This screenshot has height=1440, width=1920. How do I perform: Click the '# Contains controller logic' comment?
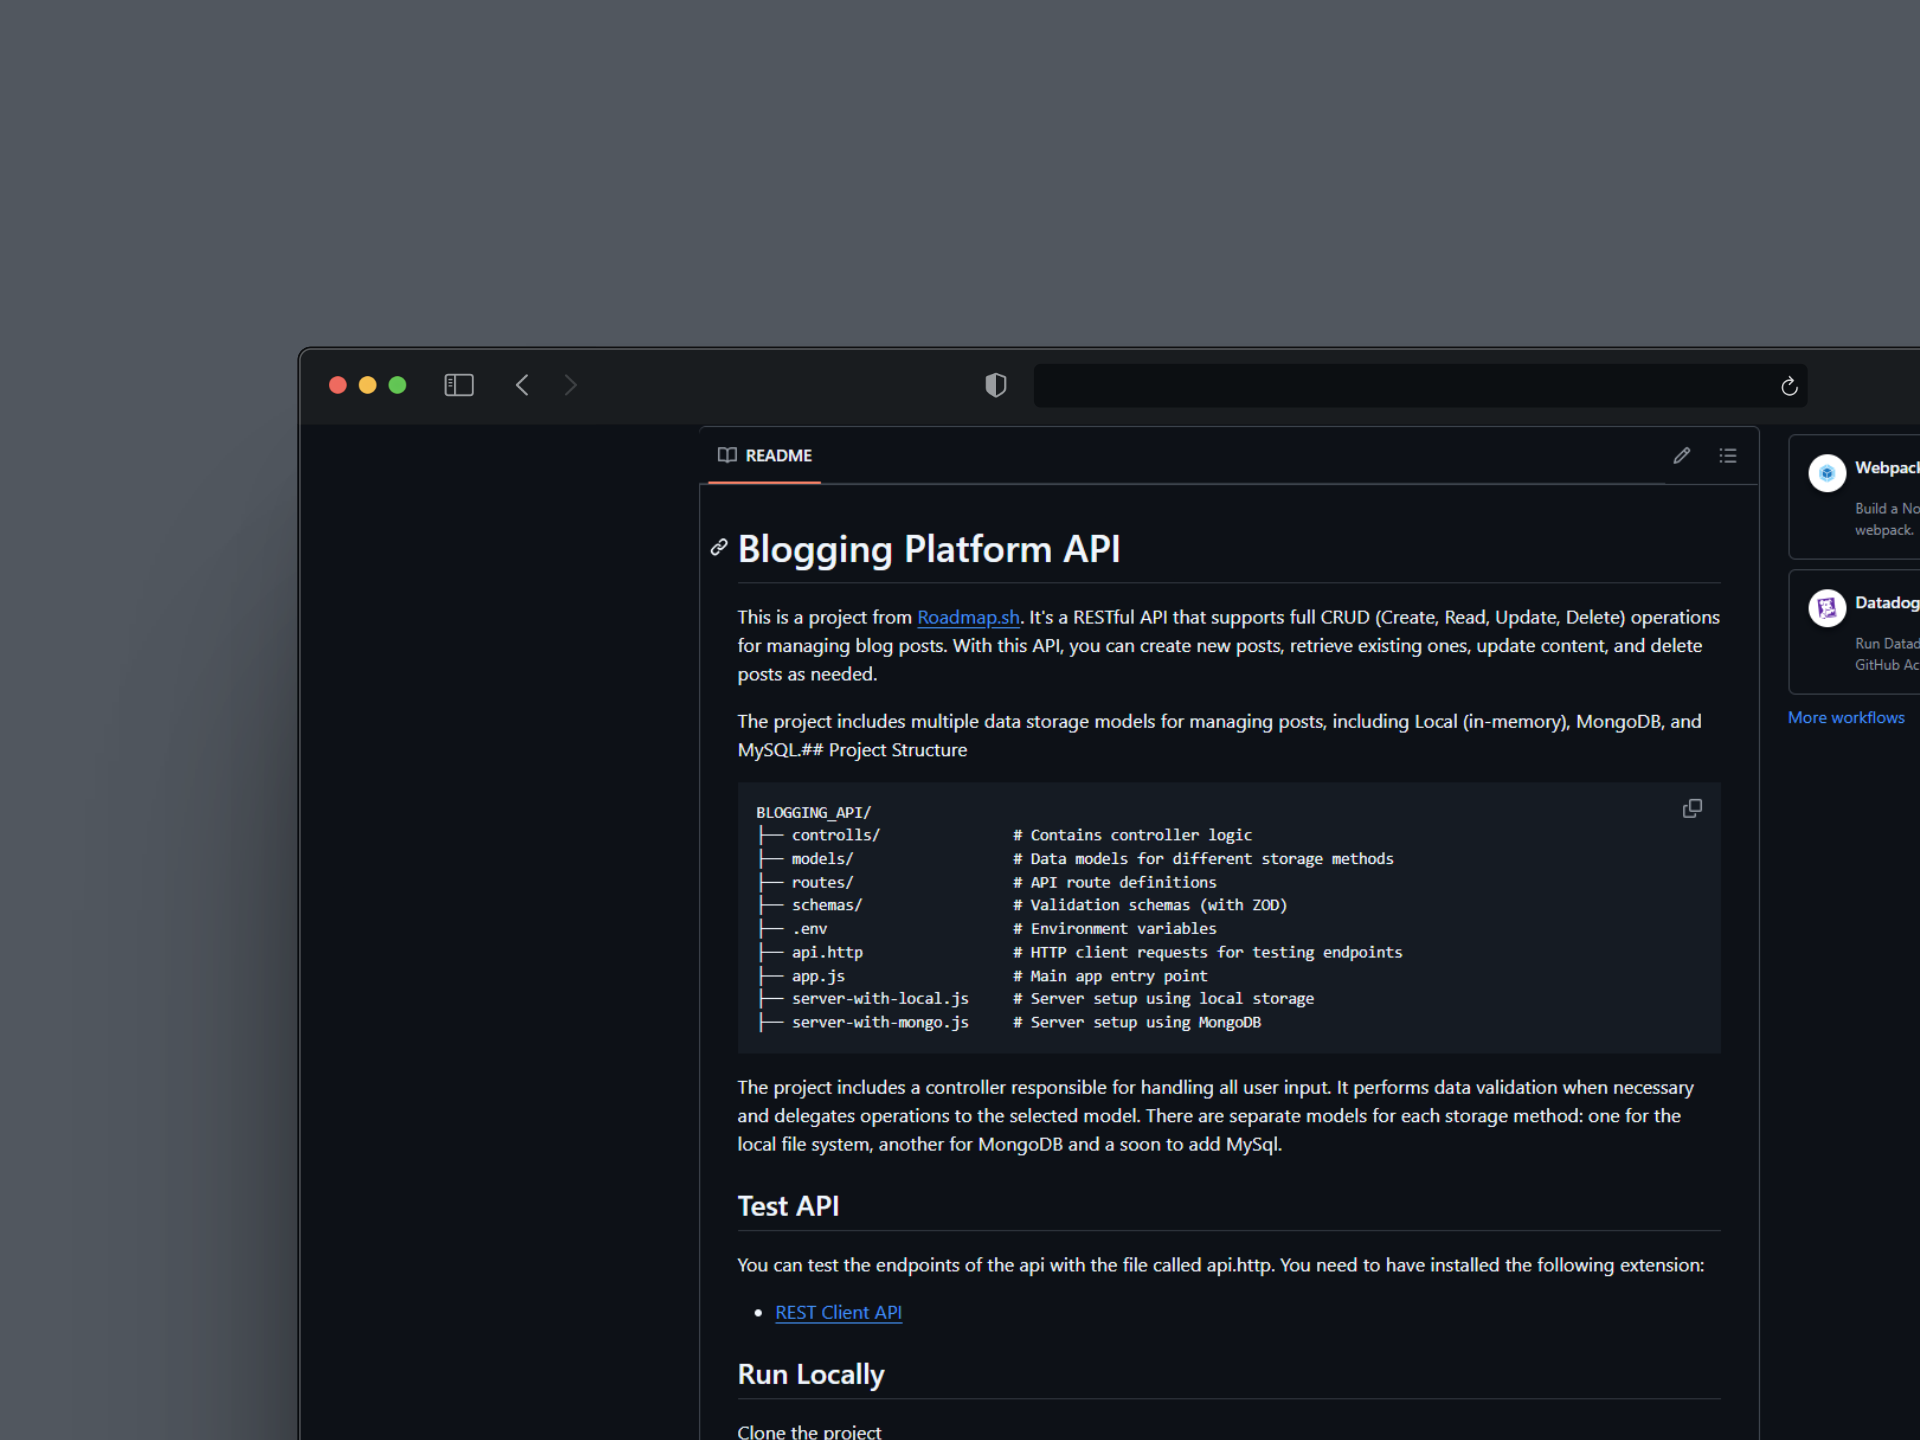click(x=1132, y=836)
